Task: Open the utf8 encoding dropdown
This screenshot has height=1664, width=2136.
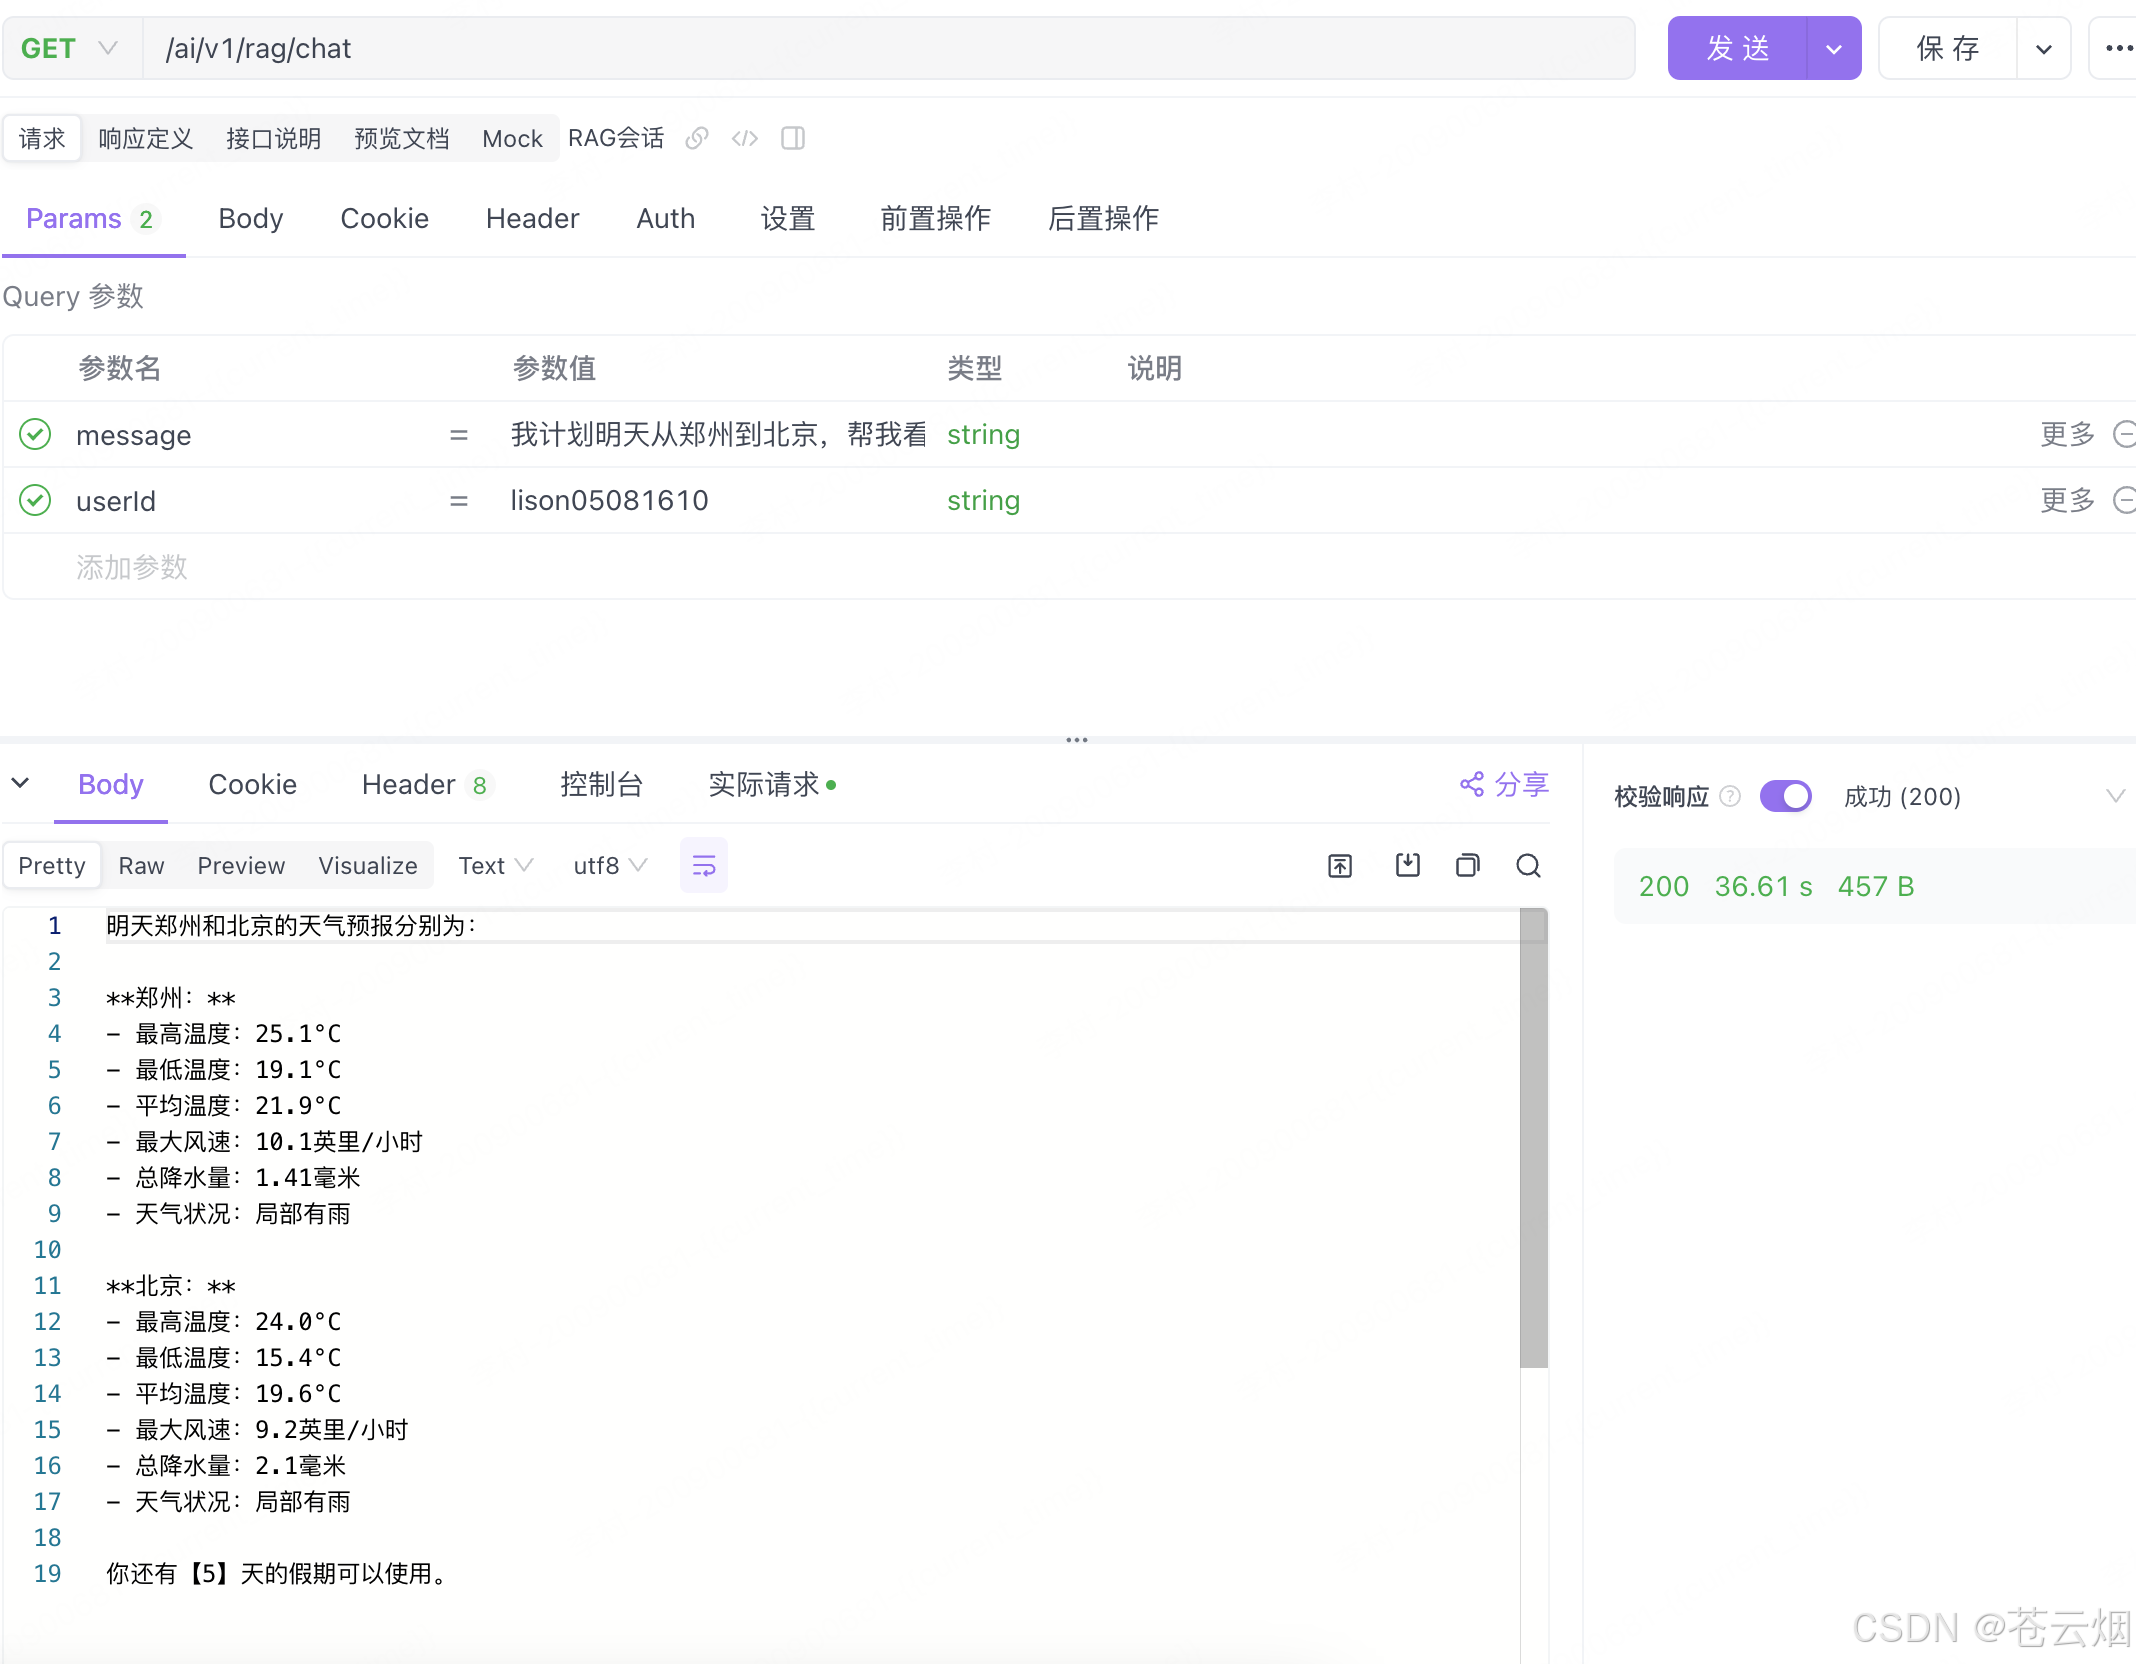Action: click(x=610, y=865)
